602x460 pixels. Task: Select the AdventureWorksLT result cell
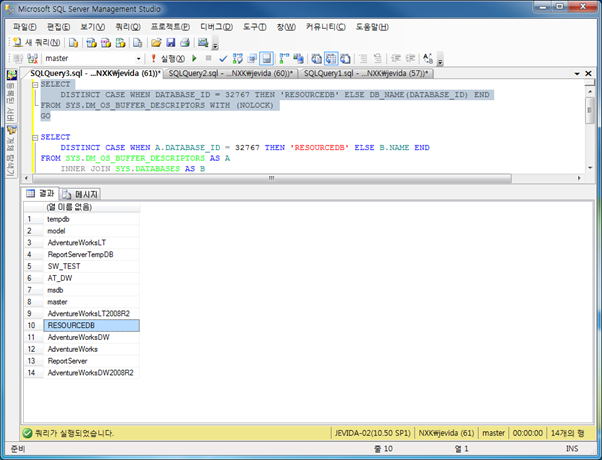(92, 243)
